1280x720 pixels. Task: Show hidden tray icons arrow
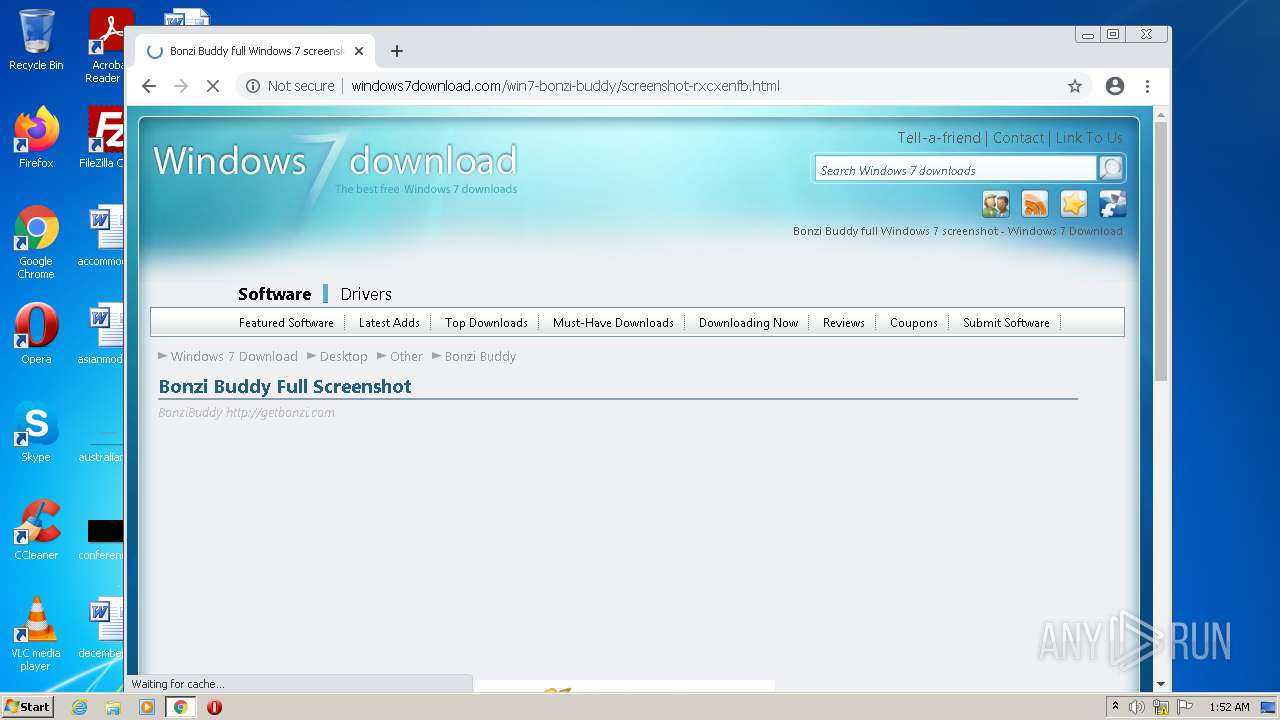pyautogui.click(x=1115, y=707)
